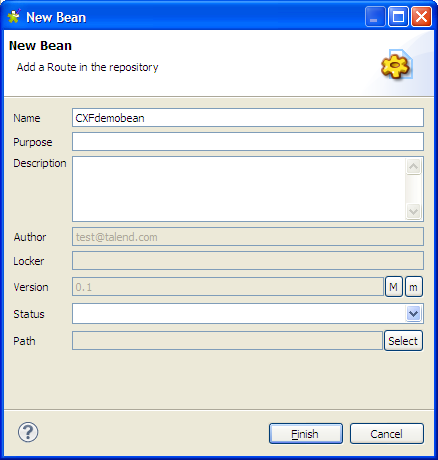This screenshot has height=460, width=438.
Task: Click inside the Status combo box field
Action: (x=239, y=313)
